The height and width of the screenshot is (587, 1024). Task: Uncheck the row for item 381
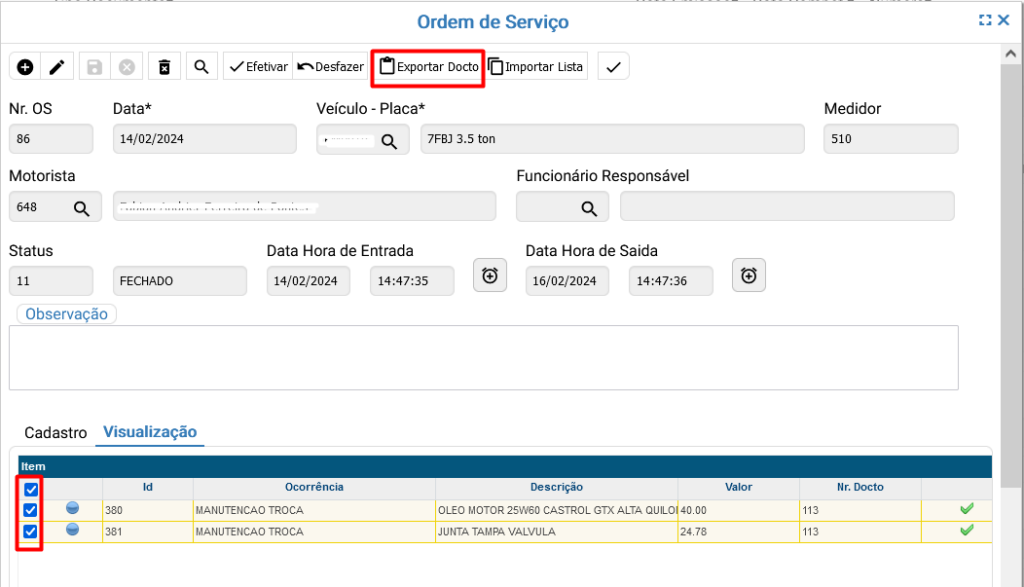(31, 531)
